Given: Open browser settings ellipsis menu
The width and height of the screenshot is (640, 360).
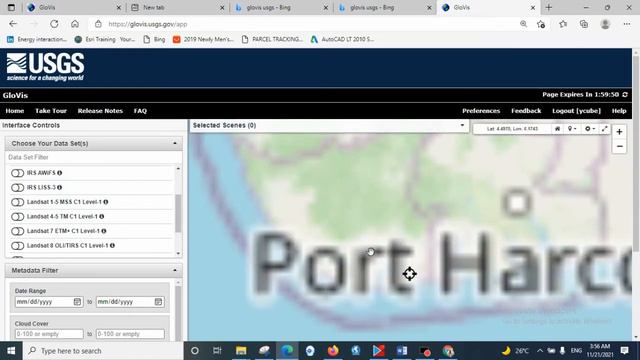Looking at the screenshot, I should pos(627,24).
